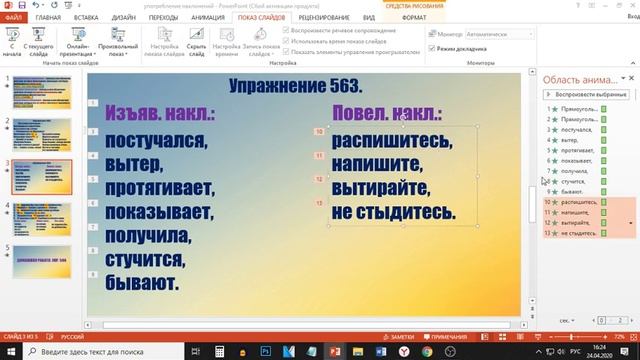
Task: Select slide 1 thumbnail
Action: (42, 92)
